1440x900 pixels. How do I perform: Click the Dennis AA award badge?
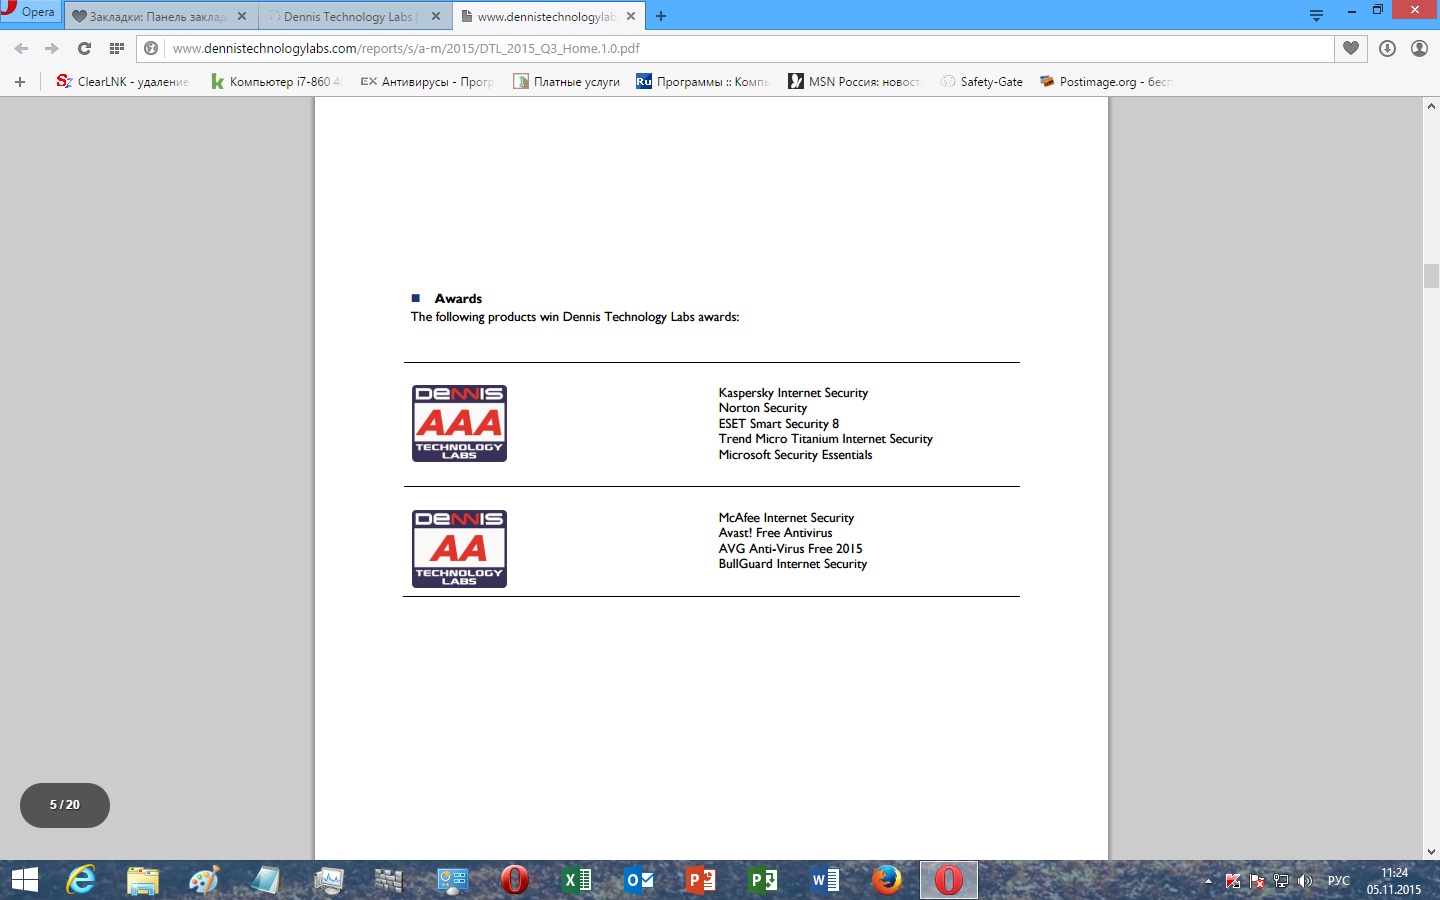[459, 549]
